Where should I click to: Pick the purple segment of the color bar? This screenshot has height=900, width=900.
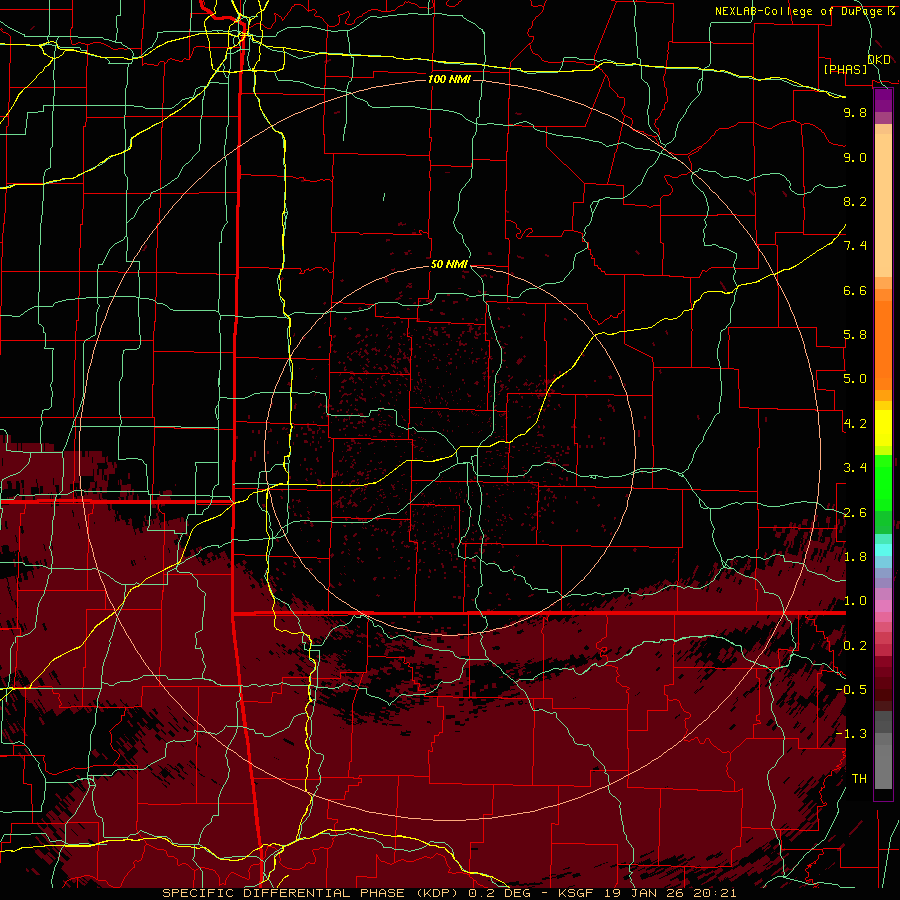pyautogui.click(x=883, y=101)
